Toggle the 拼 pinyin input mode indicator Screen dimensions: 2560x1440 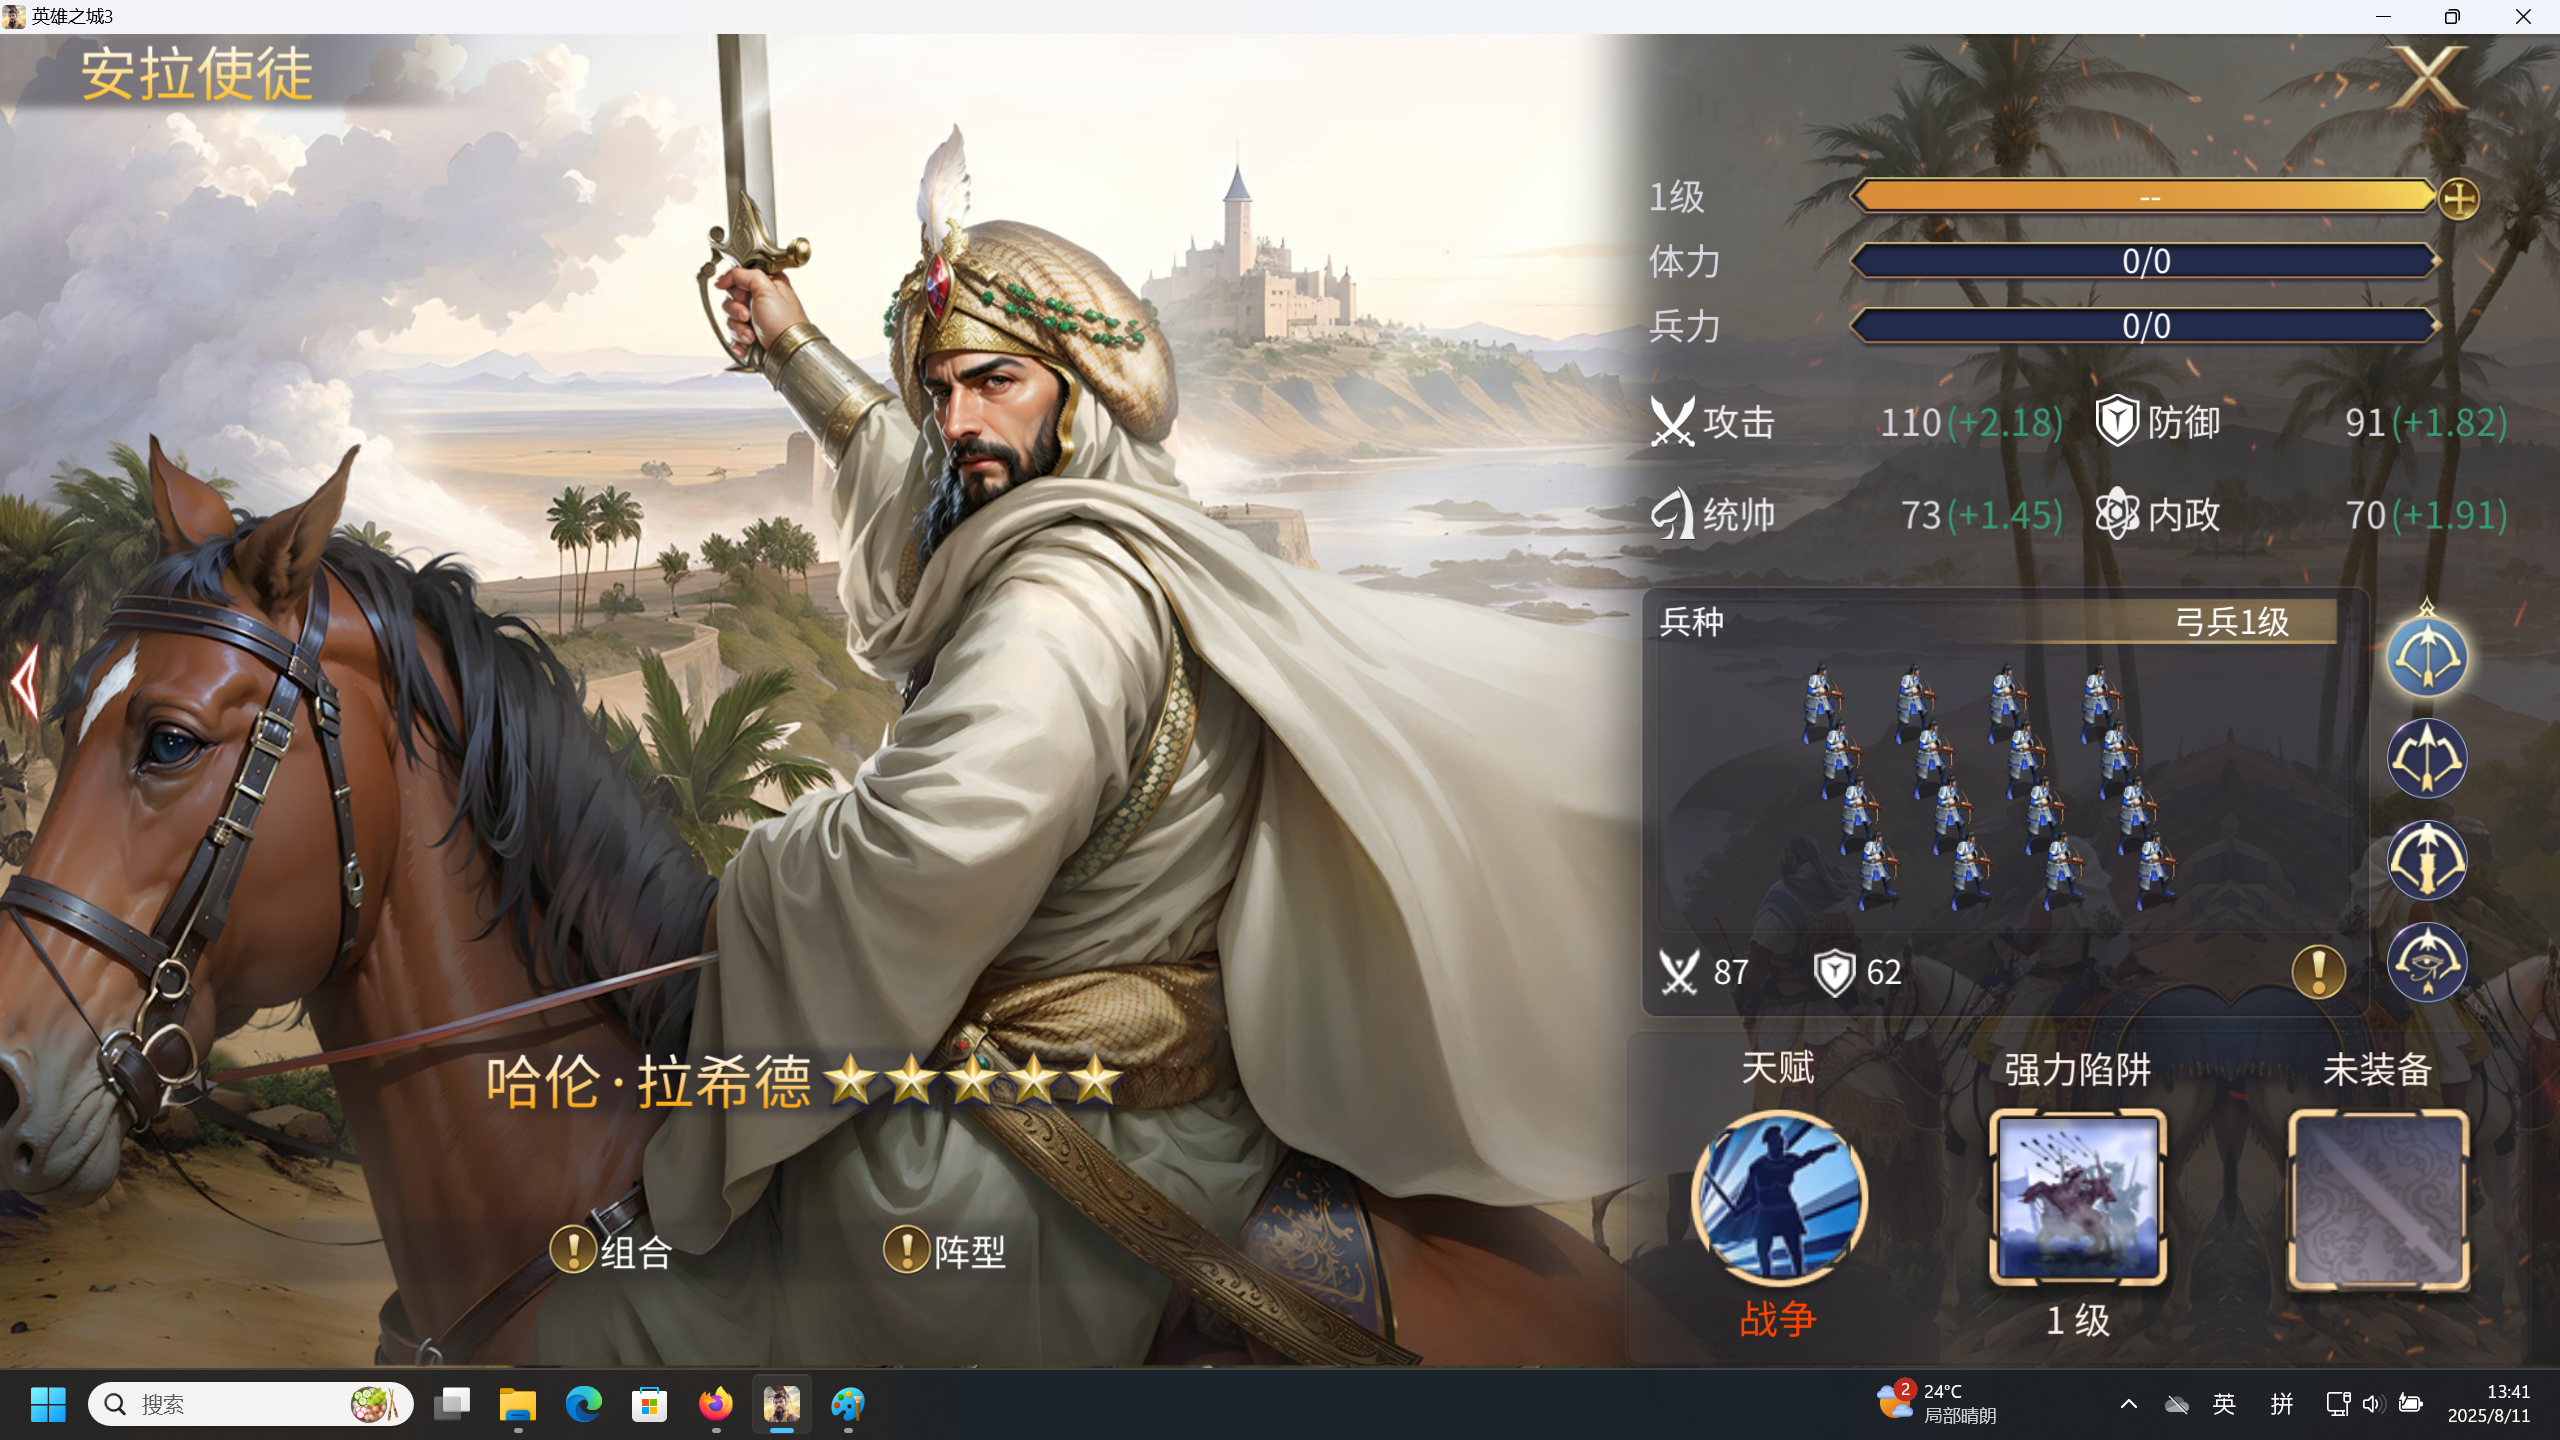(x=2281, y=1404)
